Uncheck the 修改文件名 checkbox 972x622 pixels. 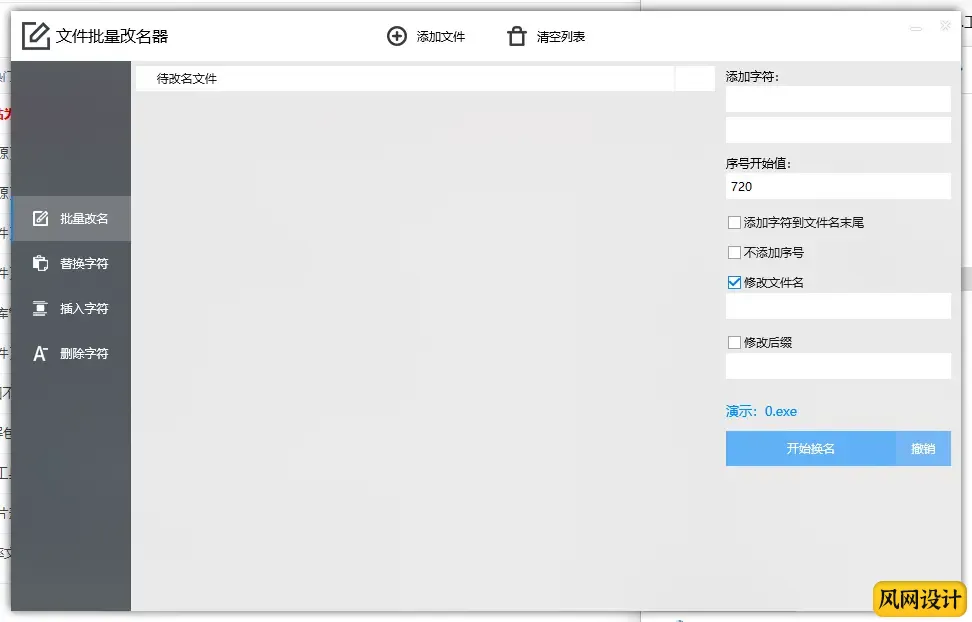pos(735,283)
